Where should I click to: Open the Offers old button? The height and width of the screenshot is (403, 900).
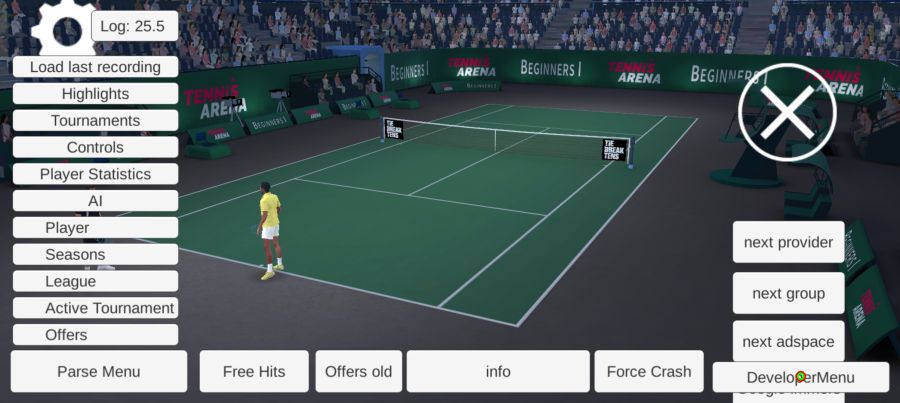(x=359, y=371)
